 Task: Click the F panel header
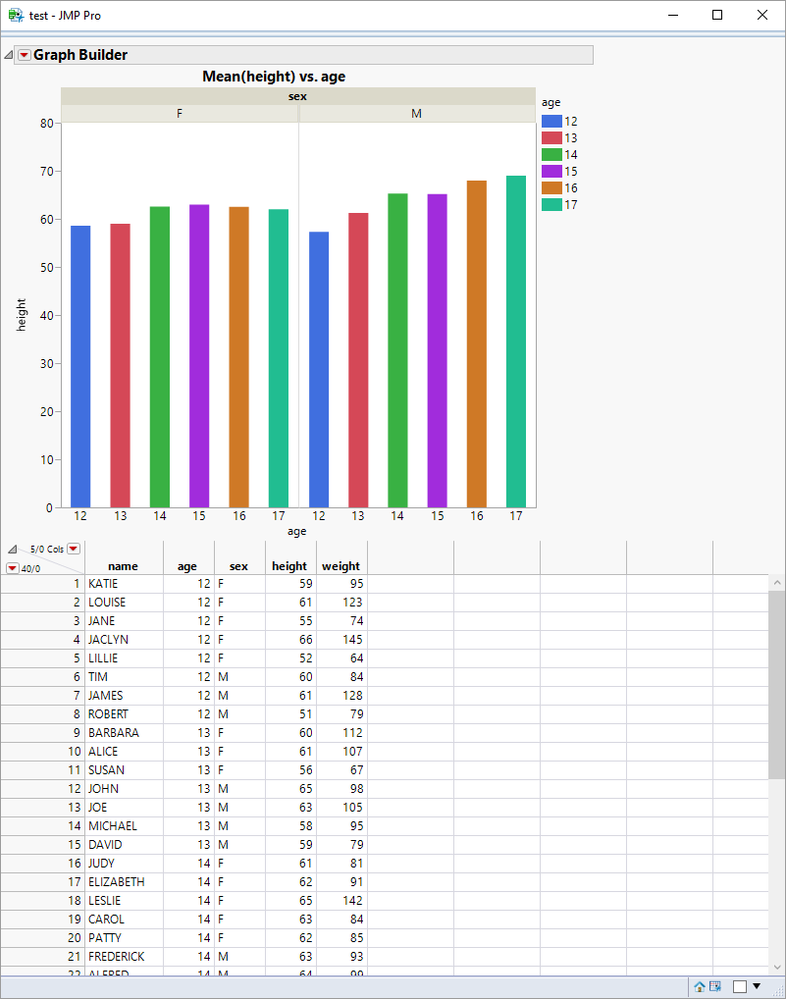180,113
